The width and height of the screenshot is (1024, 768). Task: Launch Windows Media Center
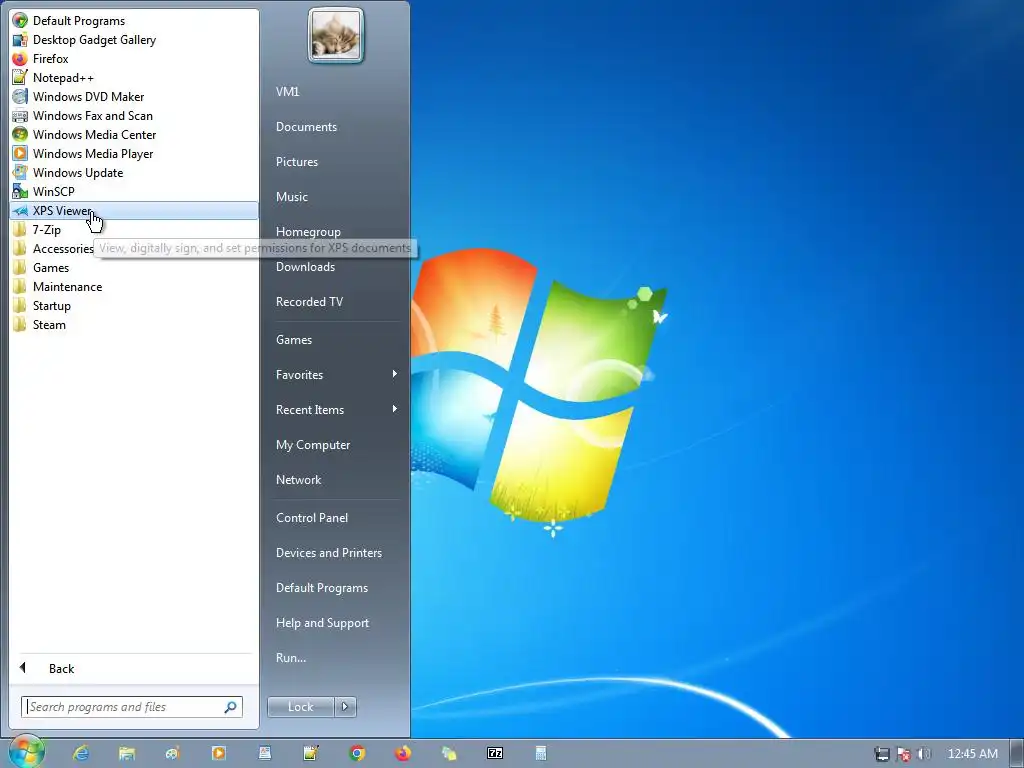(x=134, y=135)
